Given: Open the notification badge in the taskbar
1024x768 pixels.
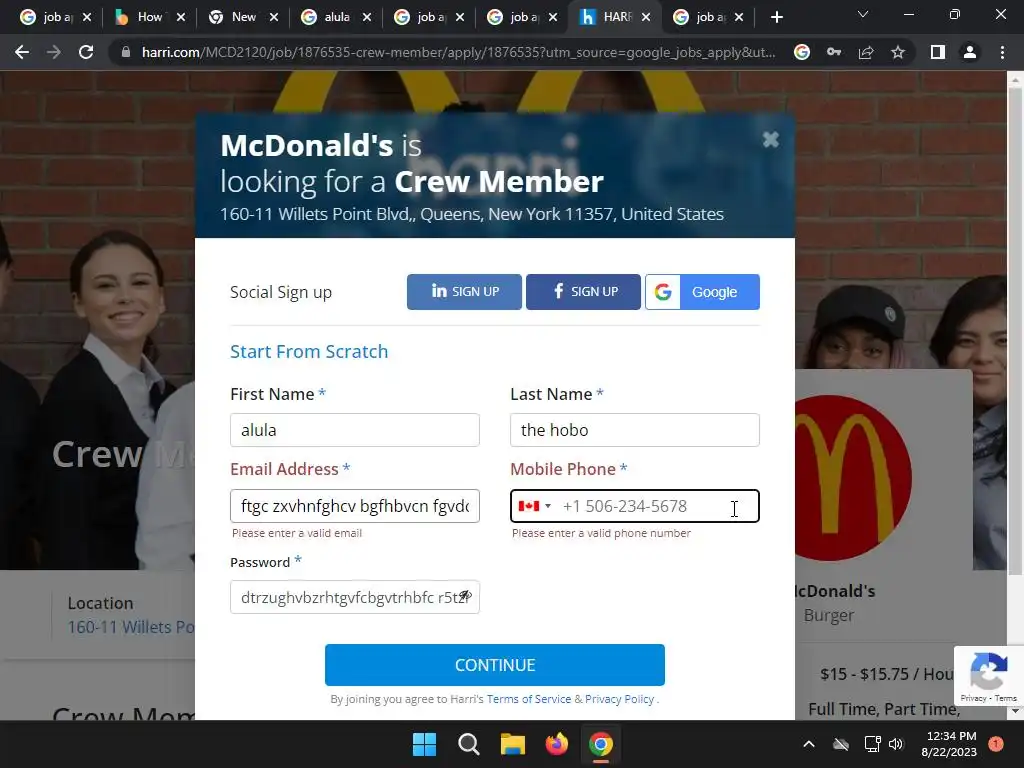Looking at the screenshot, I should [996, 744].
